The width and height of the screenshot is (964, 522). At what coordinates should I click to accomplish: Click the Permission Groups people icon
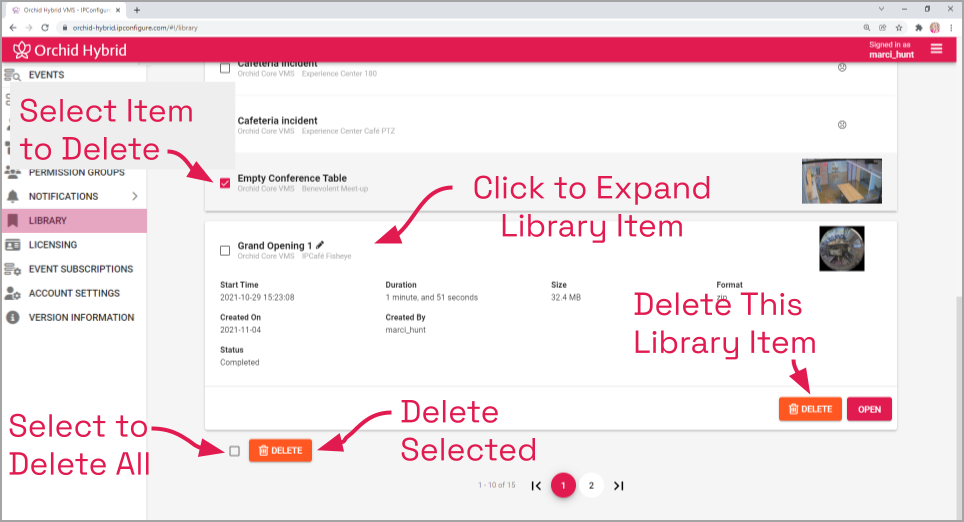click(12, 173)
